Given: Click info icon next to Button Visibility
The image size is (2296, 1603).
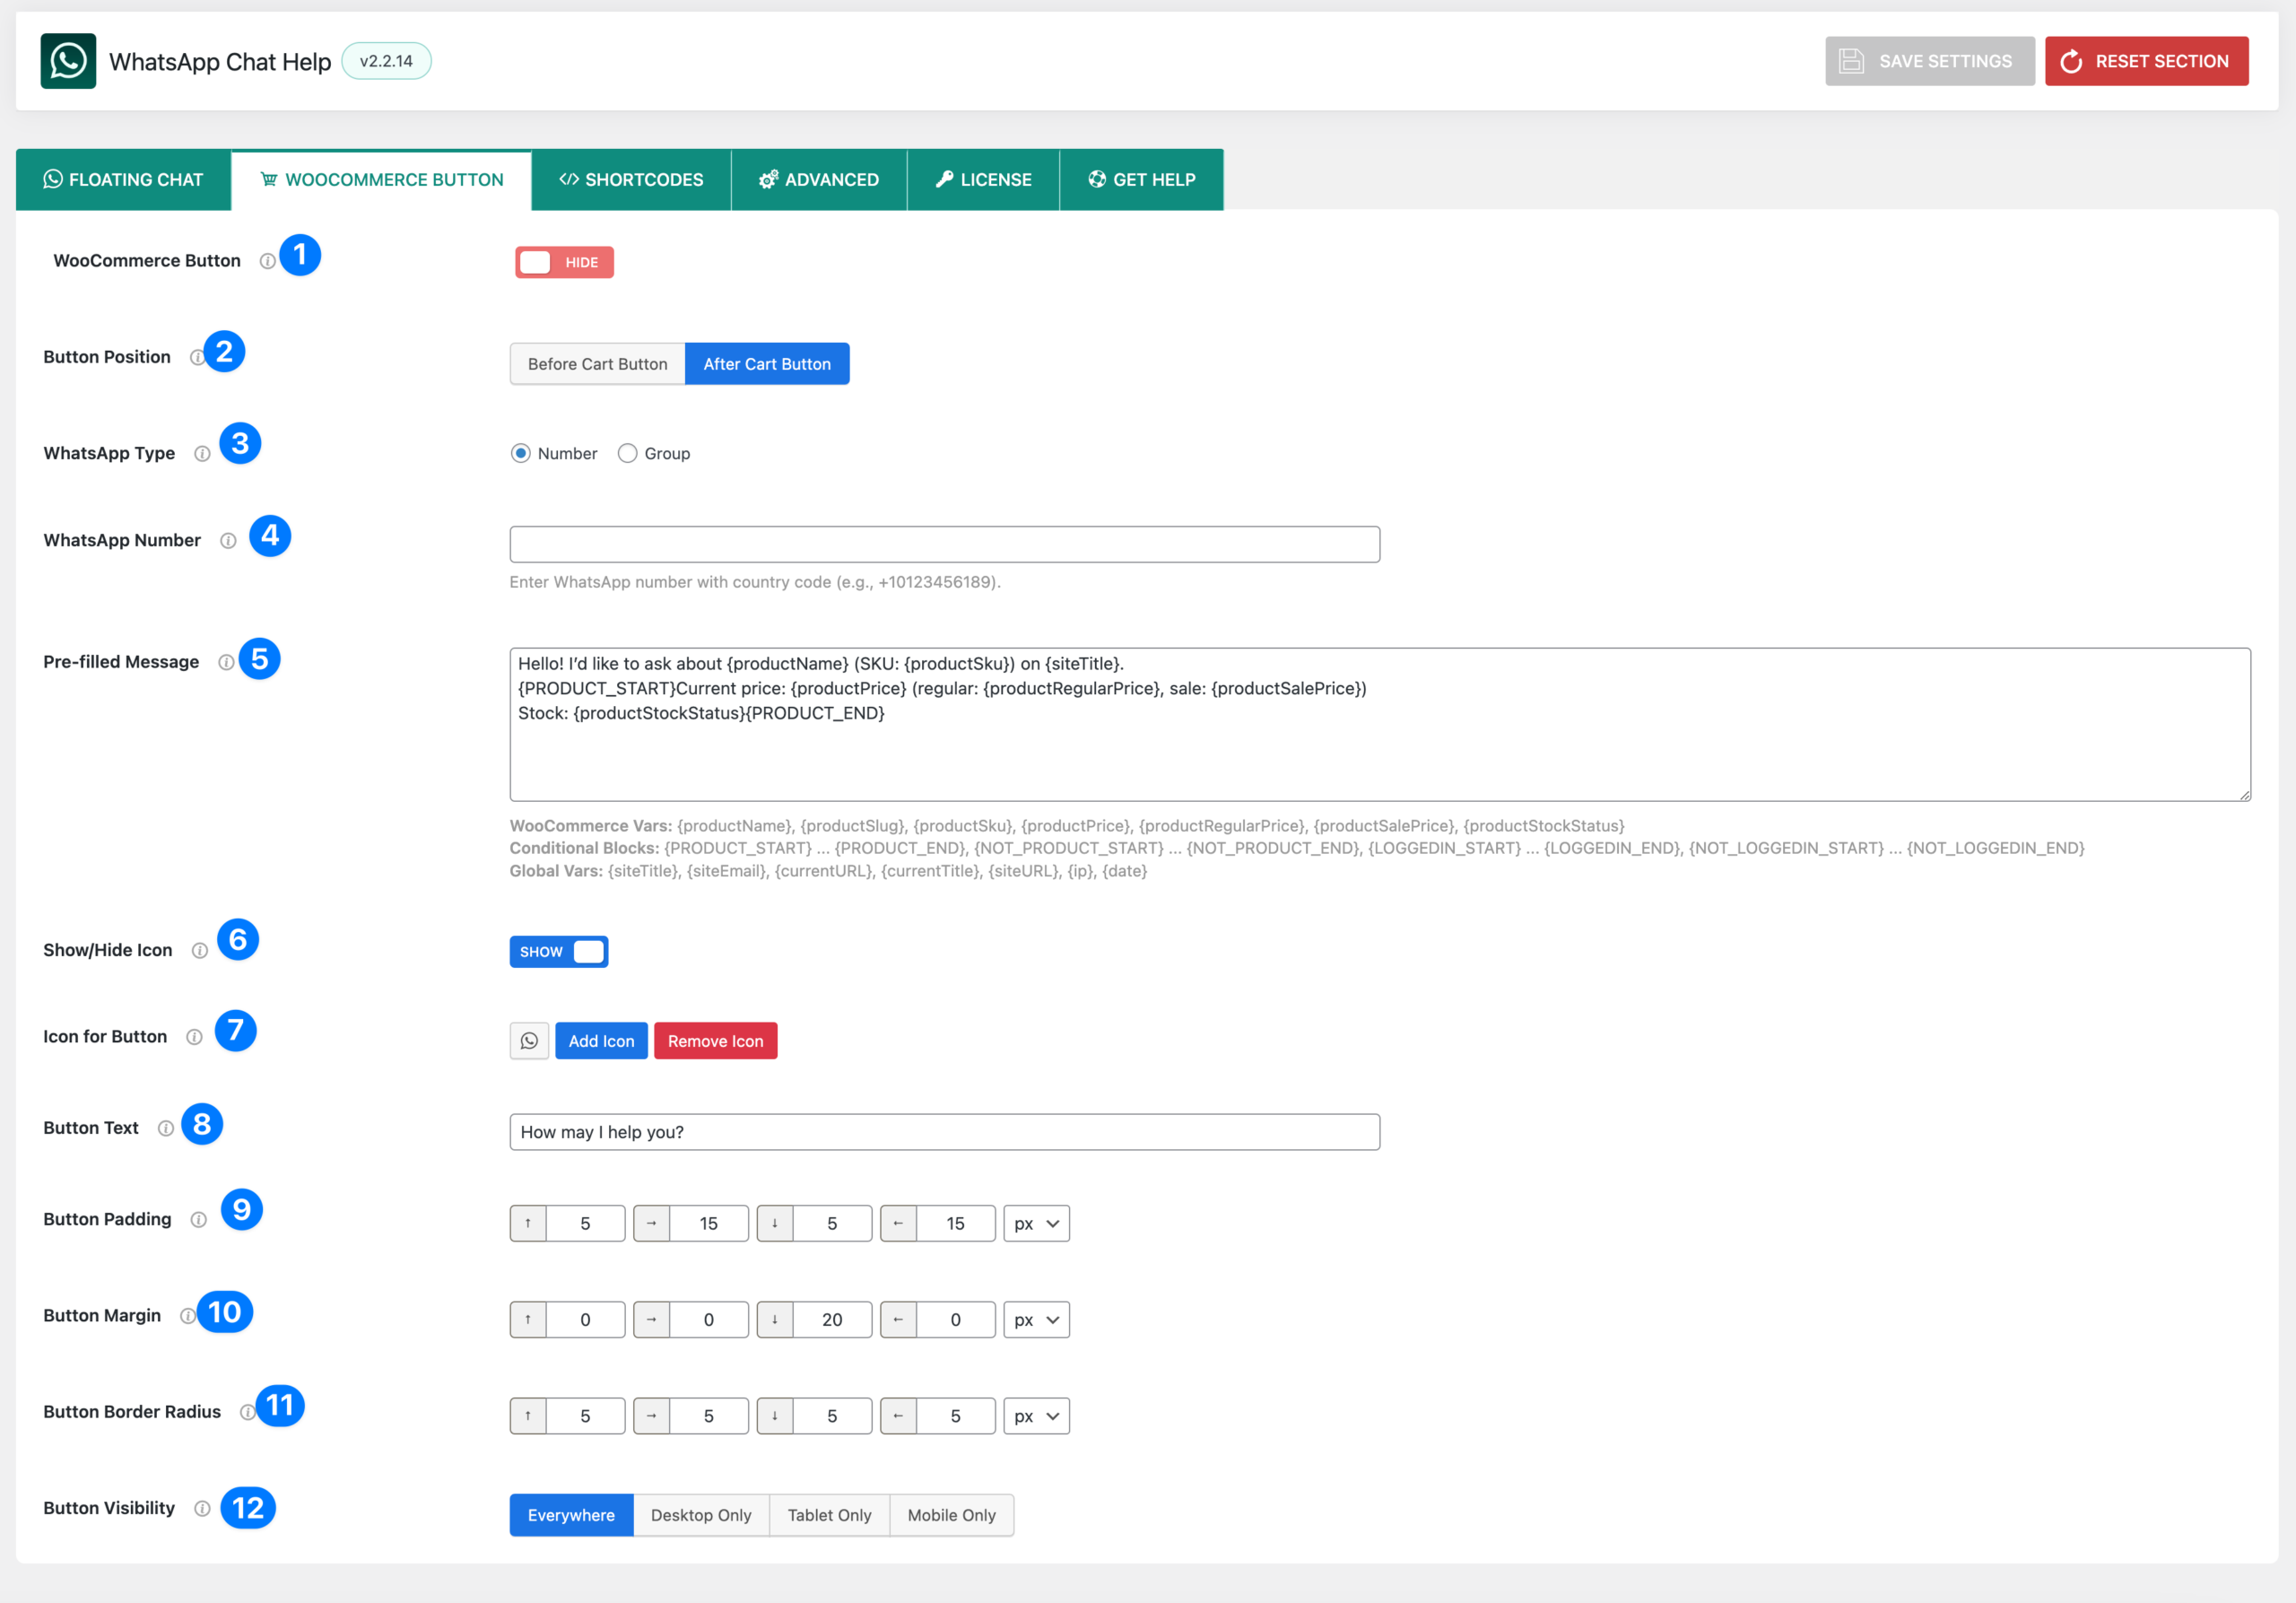Looking at the screenshot, I should click(202, 1508).
